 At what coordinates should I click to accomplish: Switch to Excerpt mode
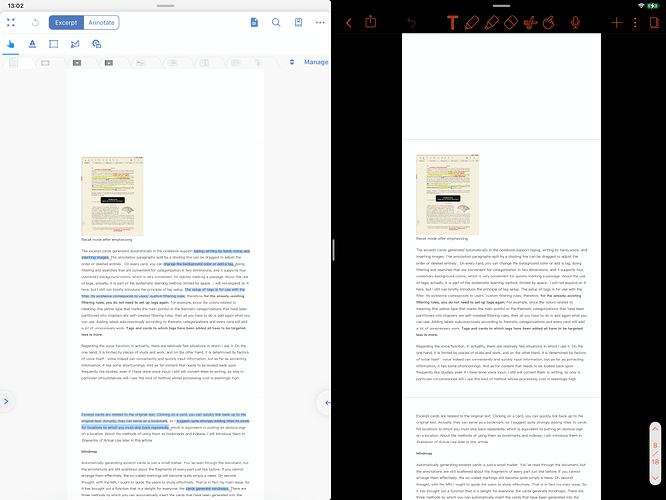coord(66,23)
